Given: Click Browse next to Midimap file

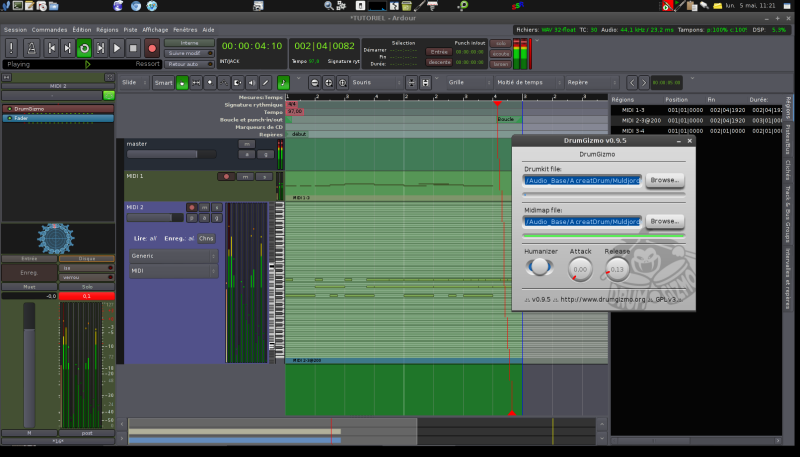Looking at the screenshot, I should 664,221.
